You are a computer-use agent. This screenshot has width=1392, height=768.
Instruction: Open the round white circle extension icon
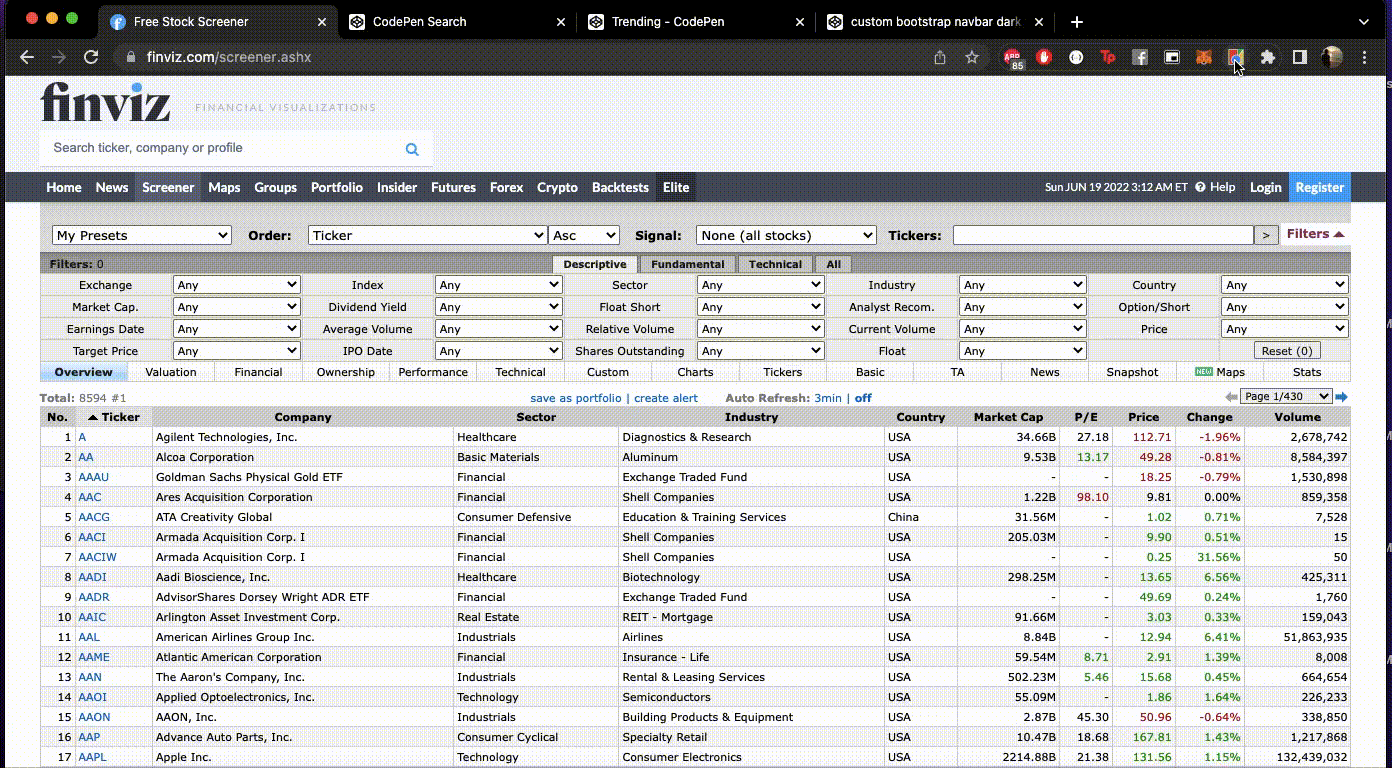1076,57
